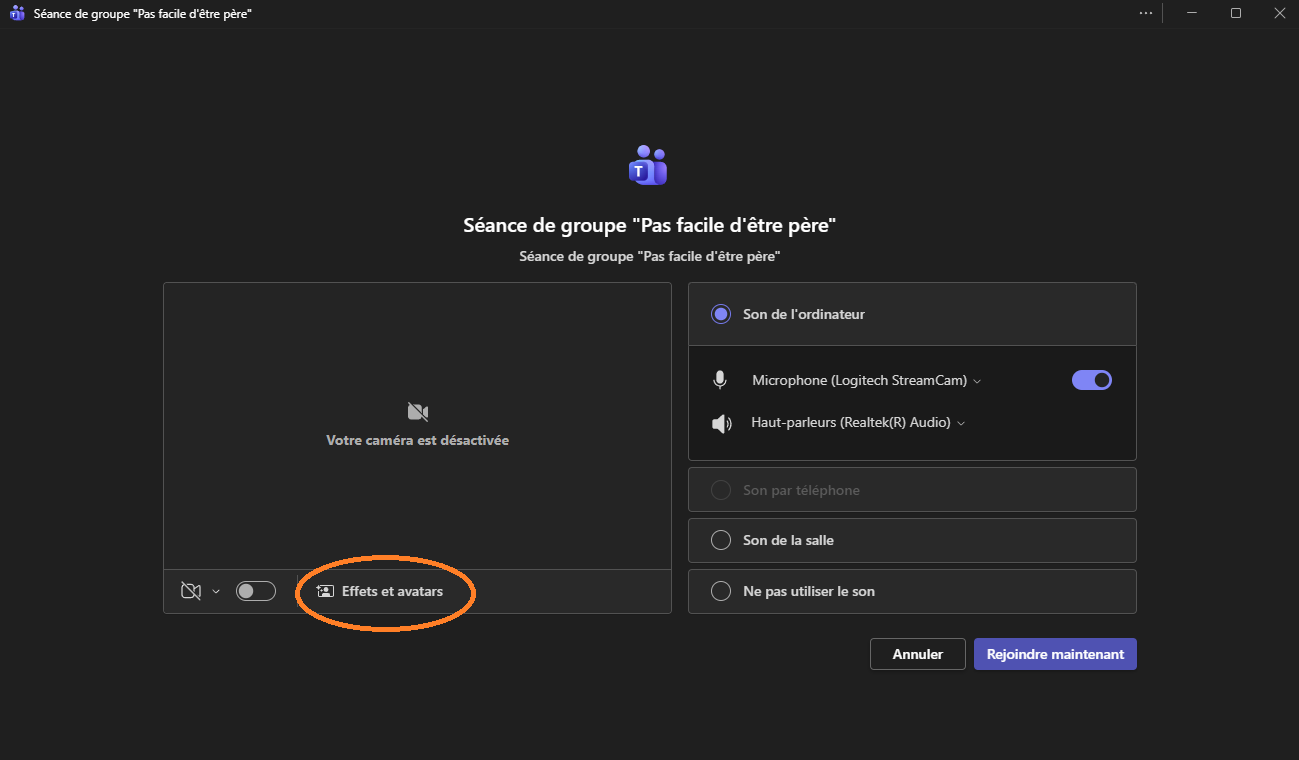Open Effets et avatars
The height and width of the screenshot is (760, 1299).
click(x=385, y=591)
